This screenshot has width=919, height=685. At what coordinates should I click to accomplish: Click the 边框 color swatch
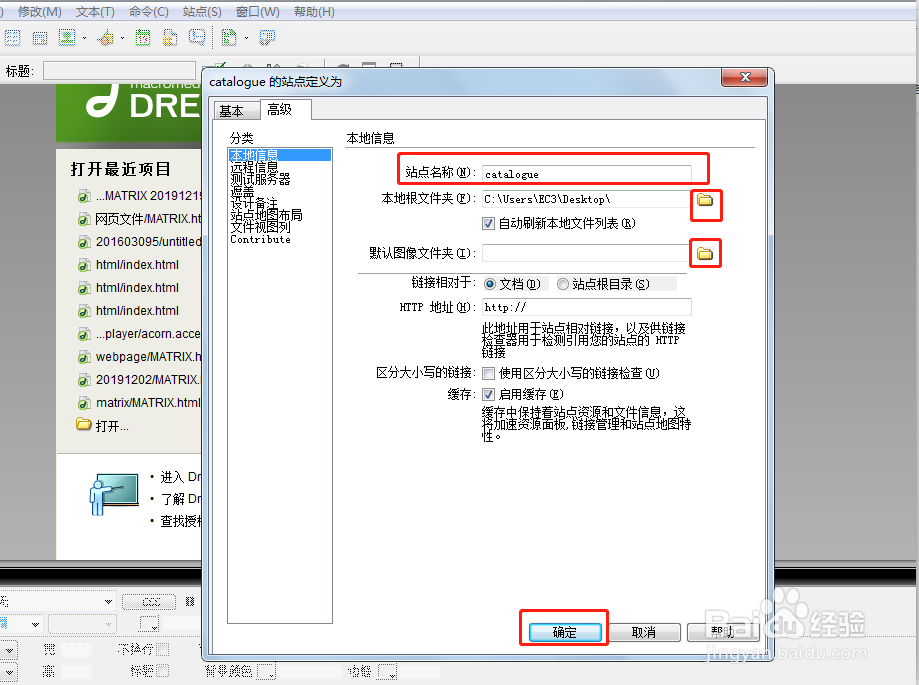coord(388,671)
